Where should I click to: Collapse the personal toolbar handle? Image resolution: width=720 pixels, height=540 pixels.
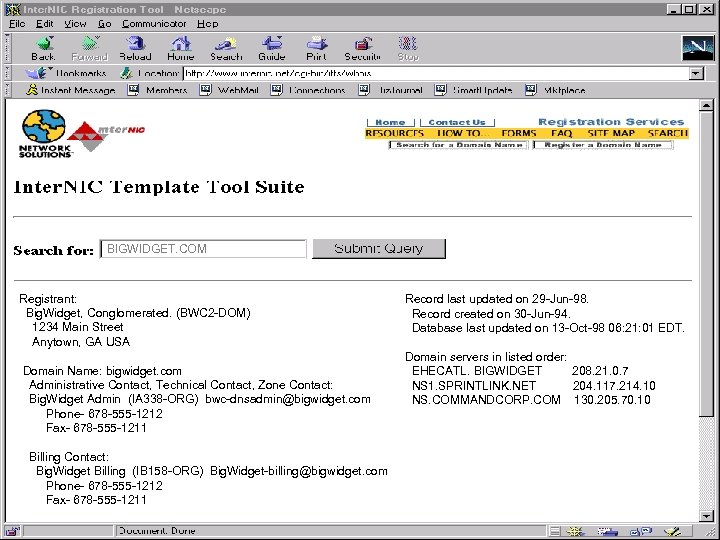tap(7, 90)
